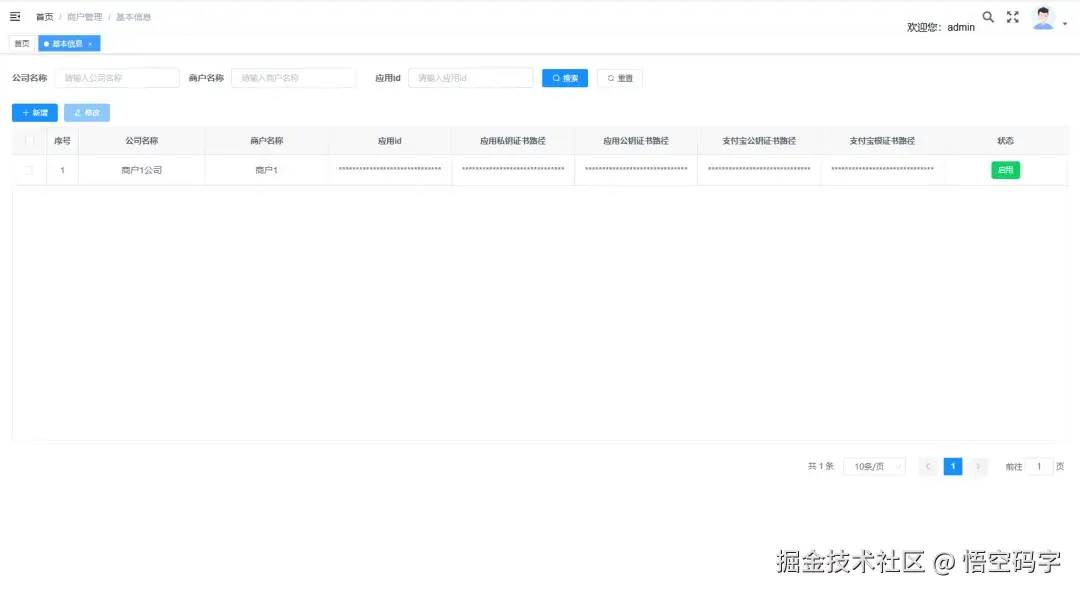
Task: Close the 基本信息 tab with its x
Action: tap(88, 43)
